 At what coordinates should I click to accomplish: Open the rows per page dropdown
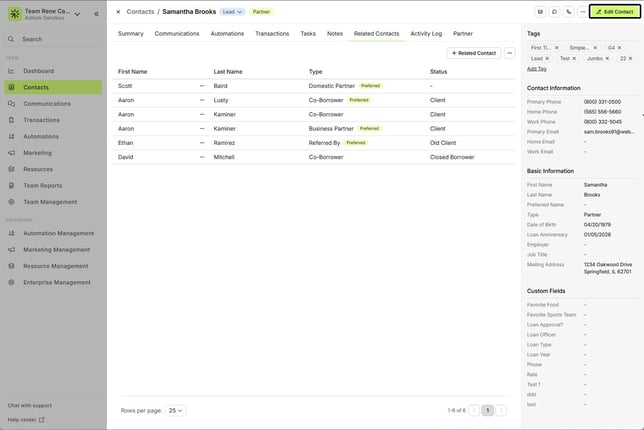click(x=175, y=410)
